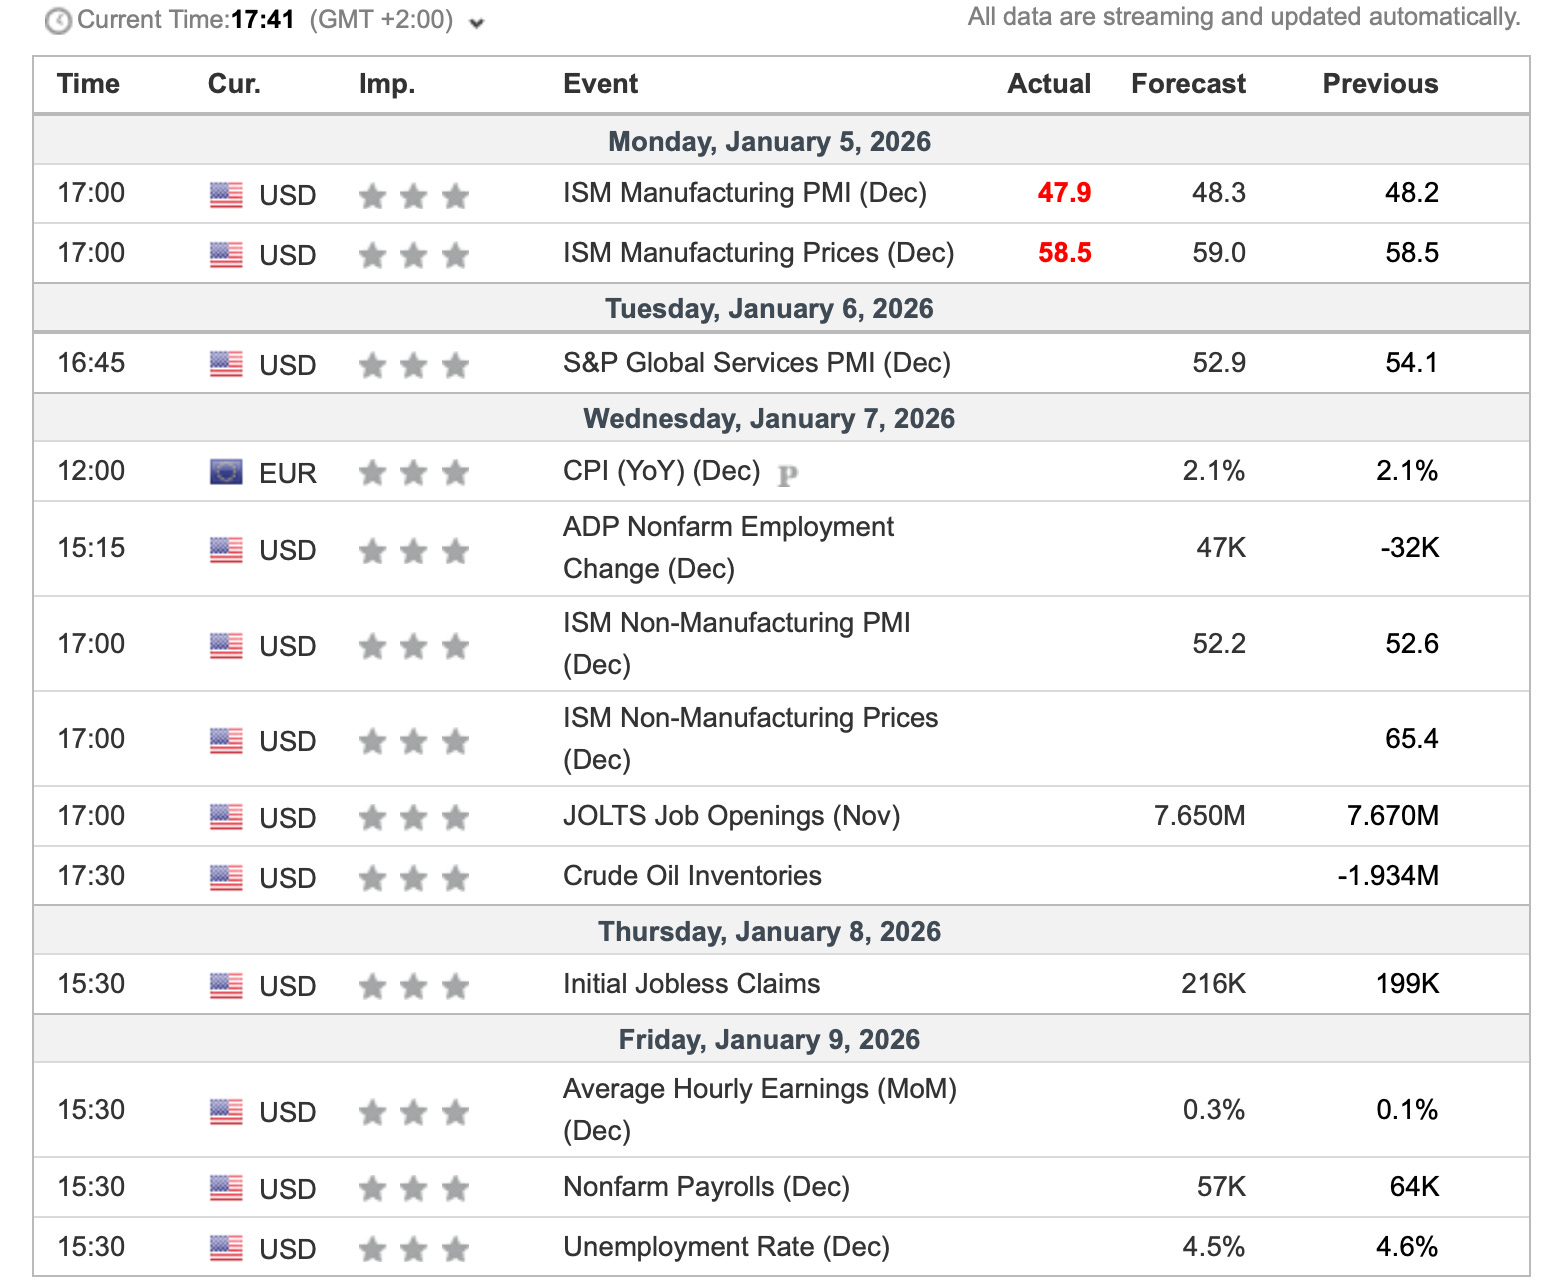The width and height of the screenshot is (1550, 1288).
Task: Click importance stars for Nonfarm Payrolls
Action: (414, 1188)
